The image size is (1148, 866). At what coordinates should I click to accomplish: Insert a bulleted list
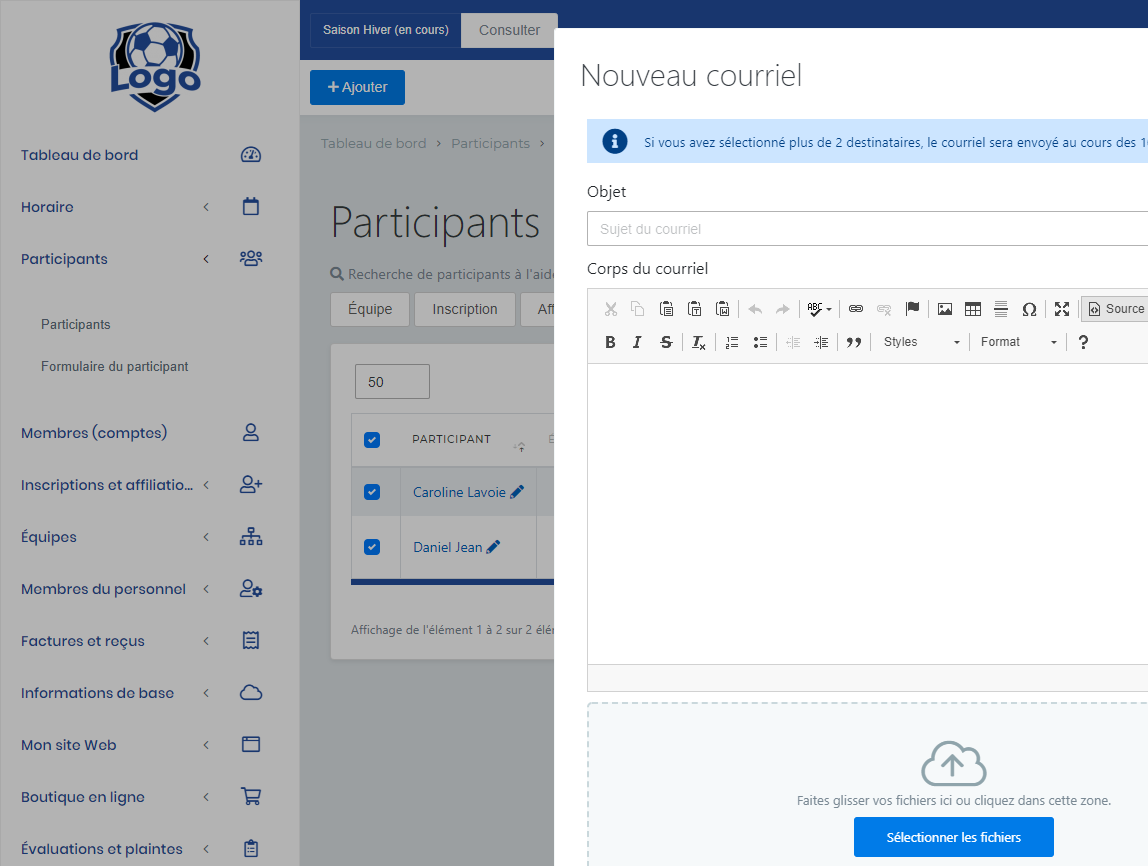click(x=760, y=342)
